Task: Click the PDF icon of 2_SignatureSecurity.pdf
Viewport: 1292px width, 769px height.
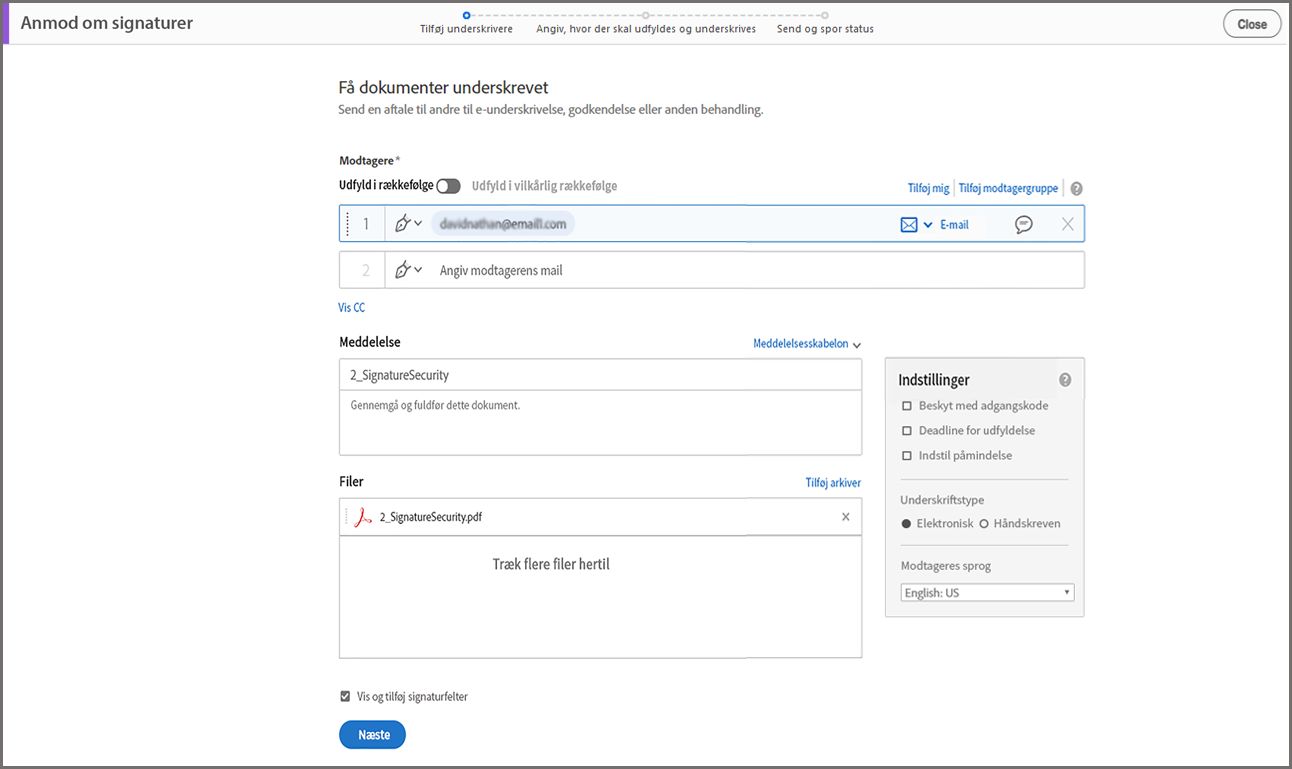Action: pos(364,517)
